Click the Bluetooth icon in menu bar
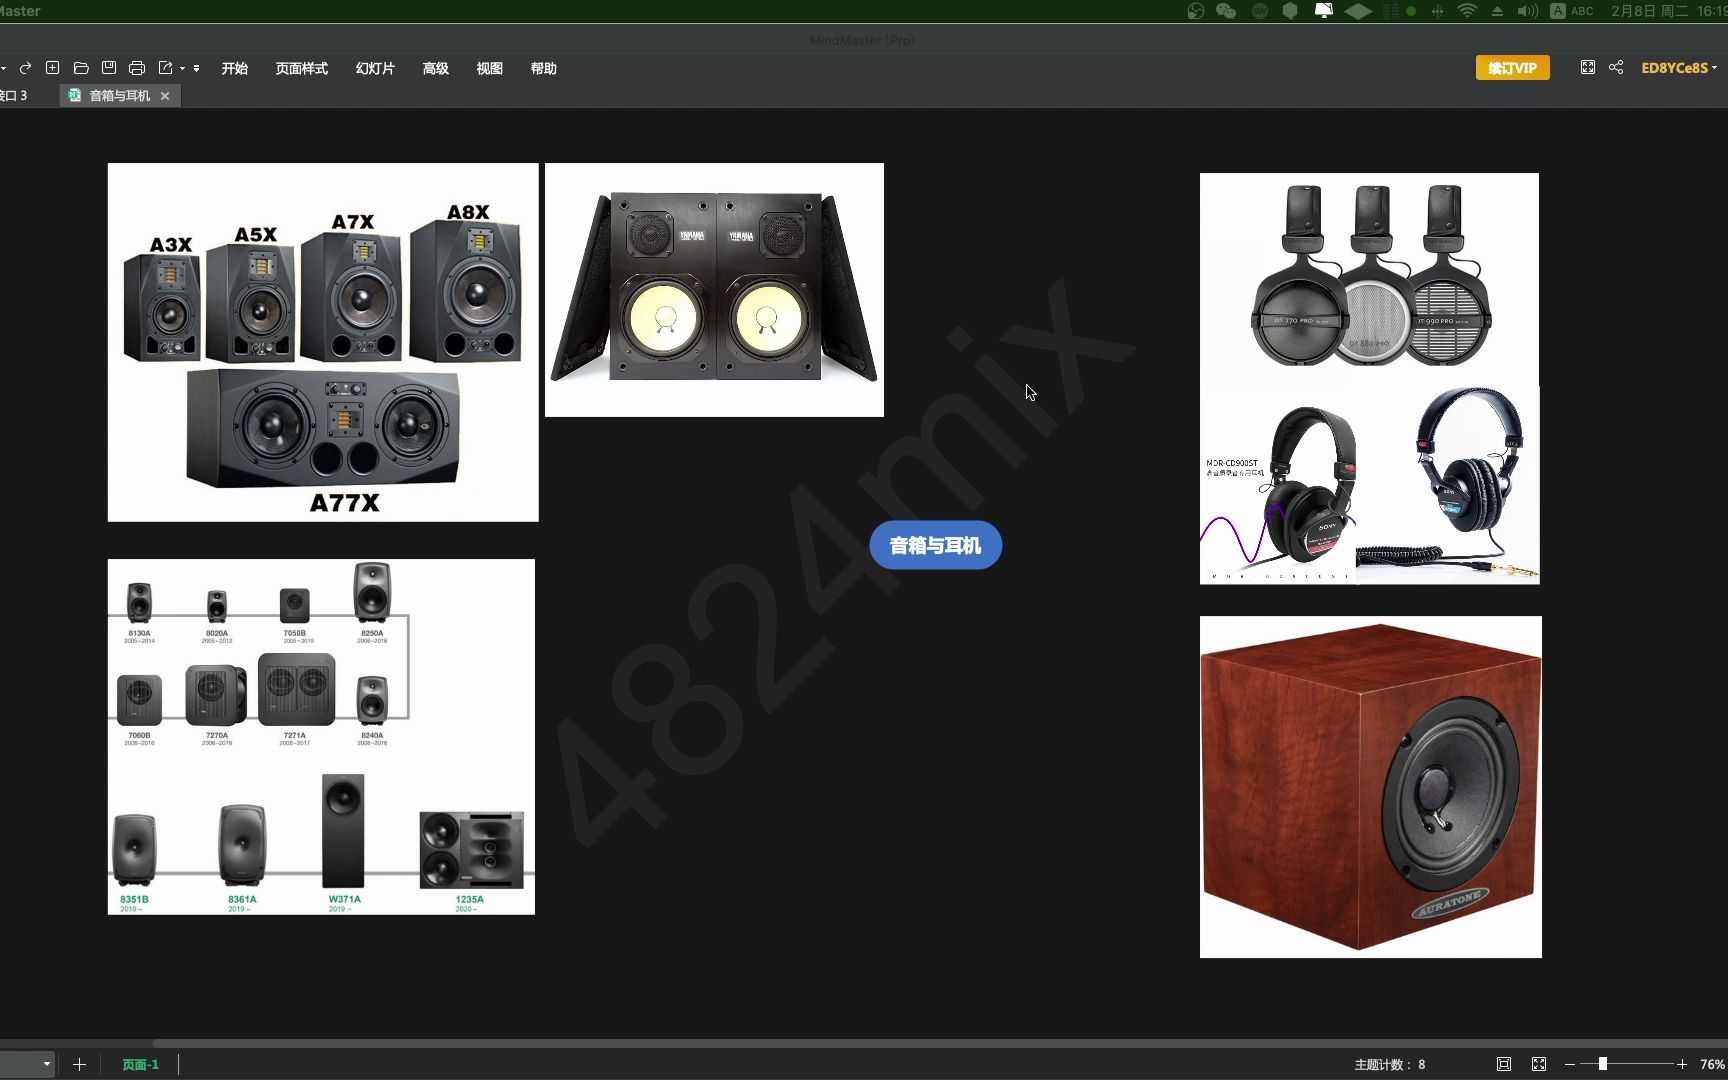The height and width of the screenshot is (1080, 1728). pyautogui.click(x=1437, y=11)
